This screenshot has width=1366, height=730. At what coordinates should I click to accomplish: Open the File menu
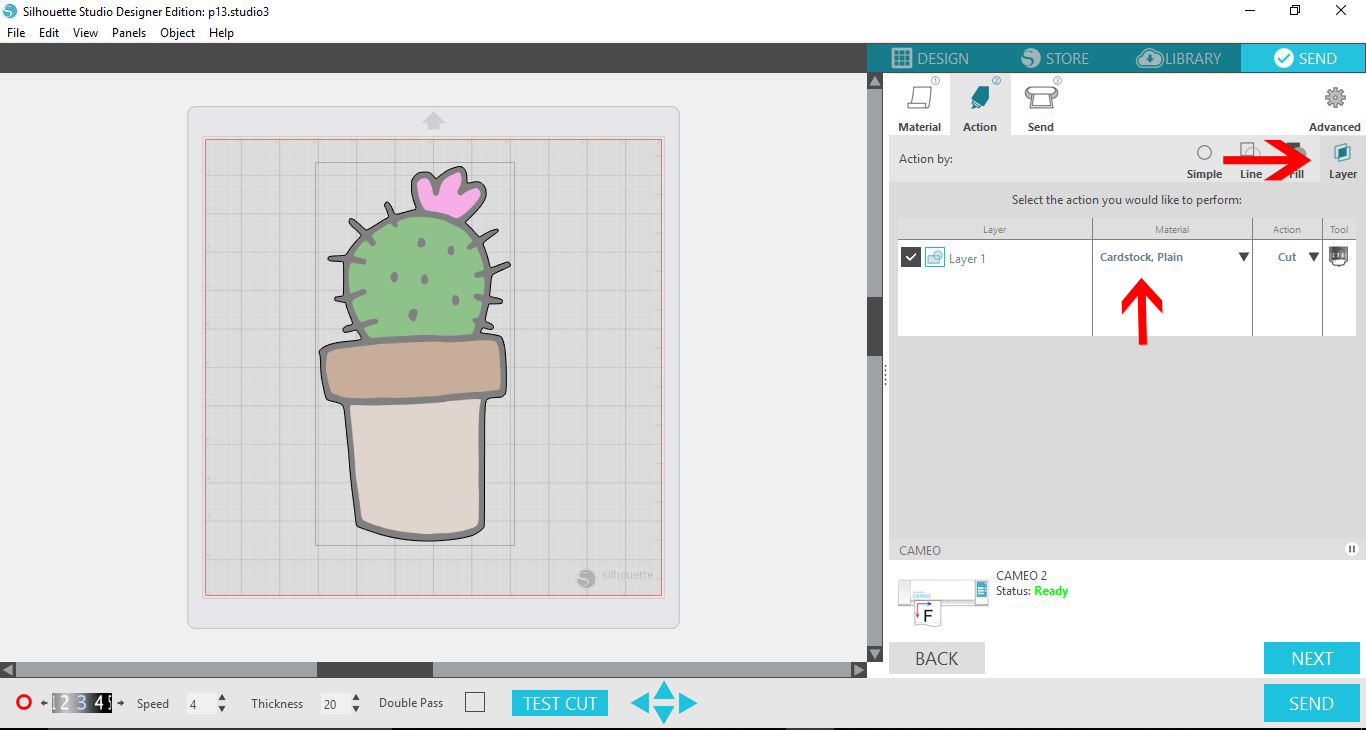tap(16, 33)
